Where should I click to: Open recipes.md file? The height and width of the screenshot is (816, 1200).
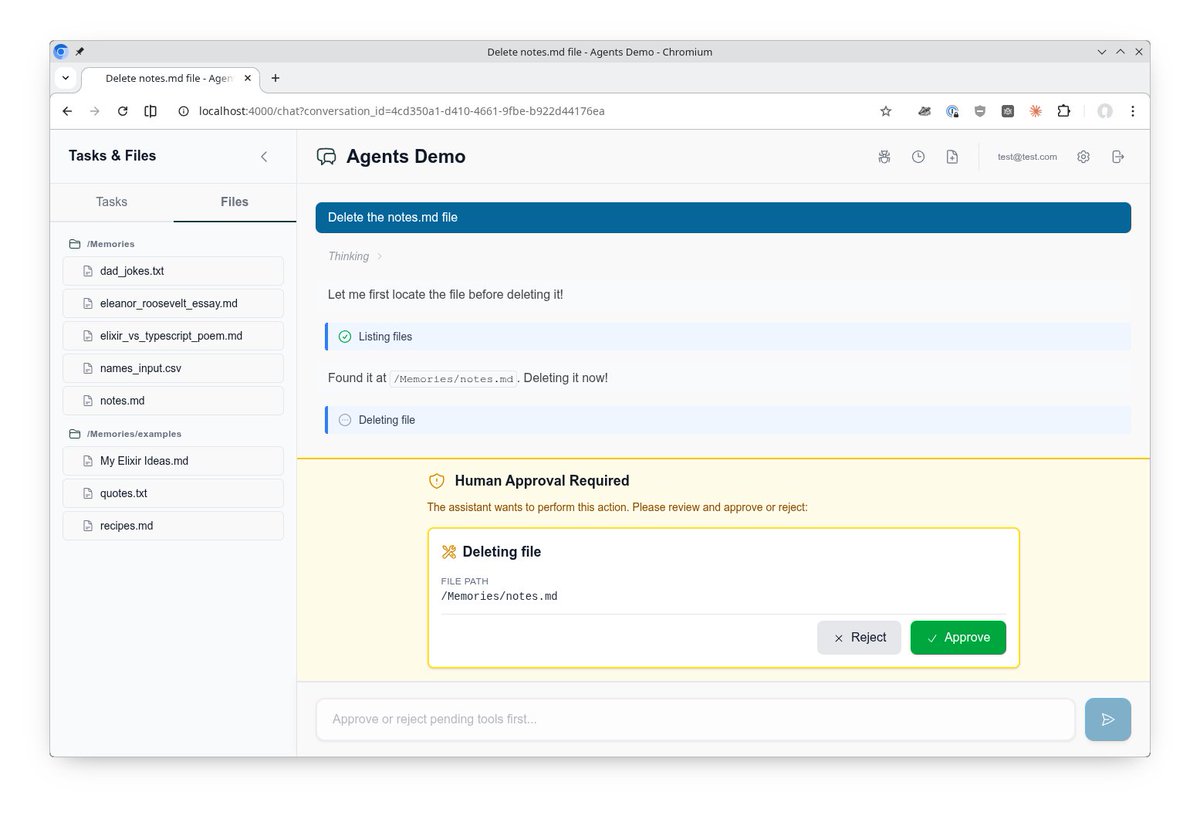(173, 526)
